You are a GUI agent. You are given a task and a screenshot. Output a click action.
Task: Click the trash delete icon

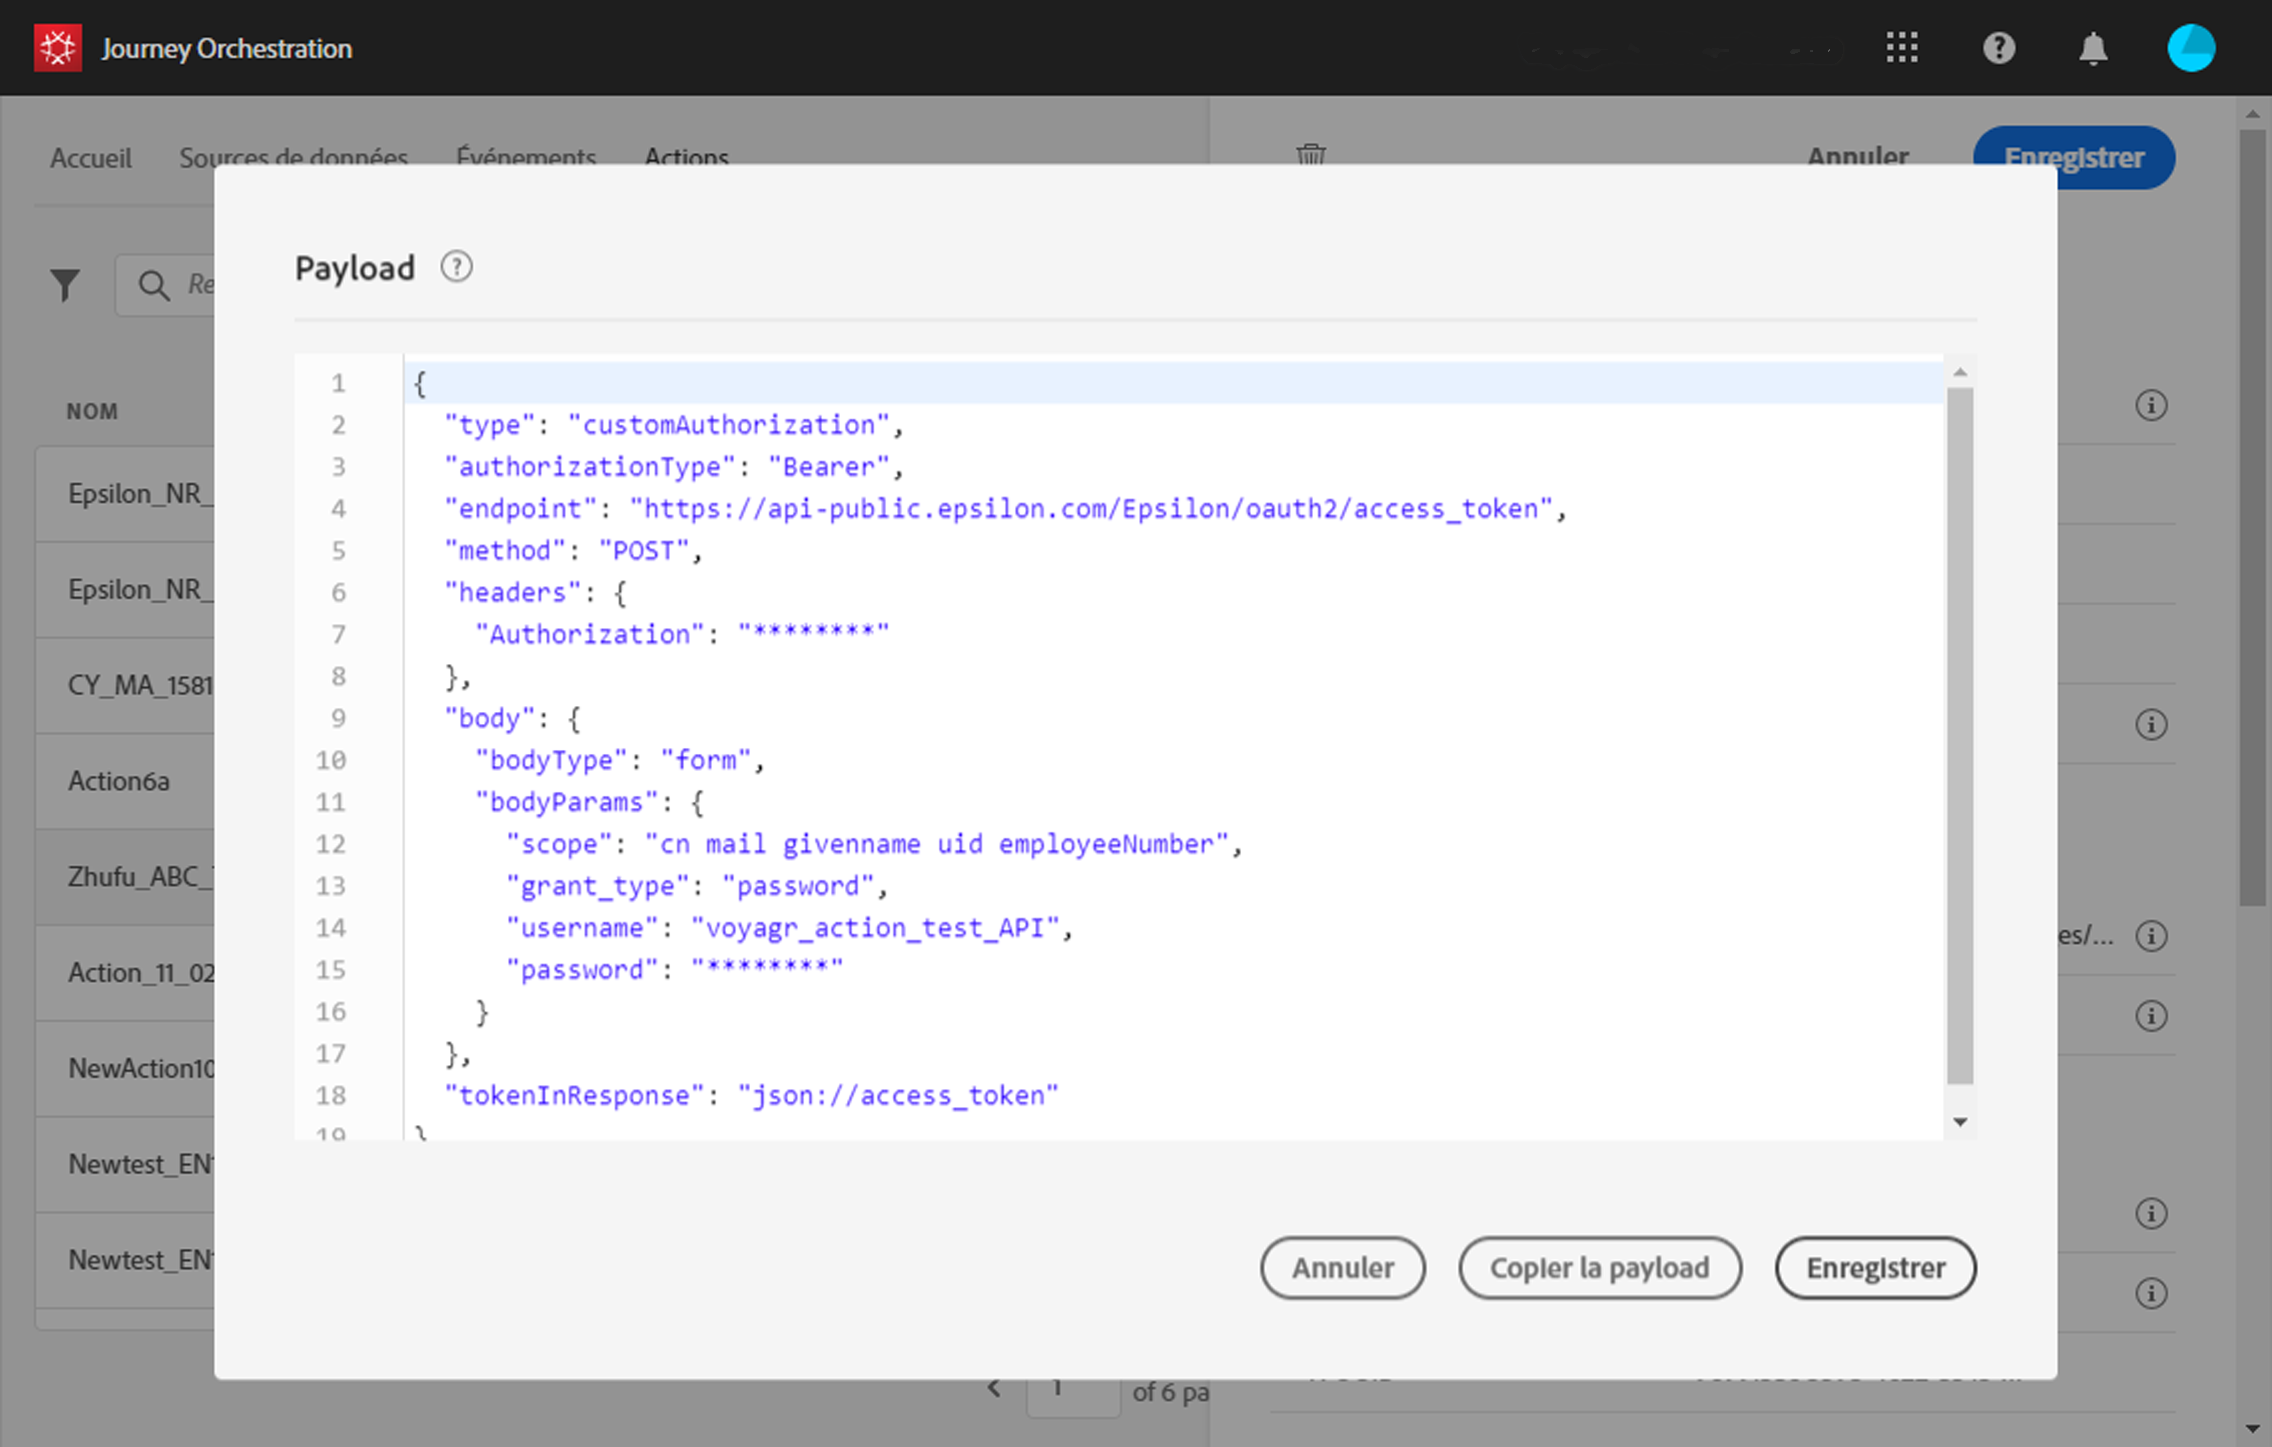[x=1310, y=153]
